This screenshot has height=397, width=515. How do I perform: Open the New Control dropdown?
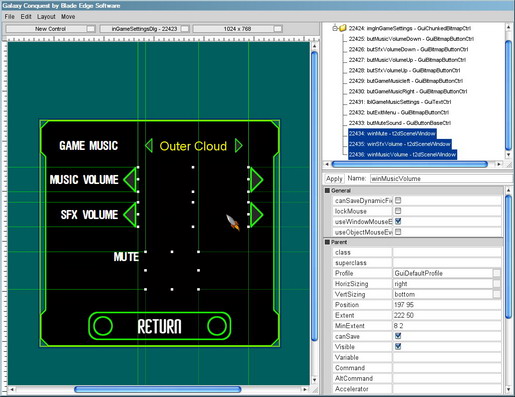pos(51,29)
